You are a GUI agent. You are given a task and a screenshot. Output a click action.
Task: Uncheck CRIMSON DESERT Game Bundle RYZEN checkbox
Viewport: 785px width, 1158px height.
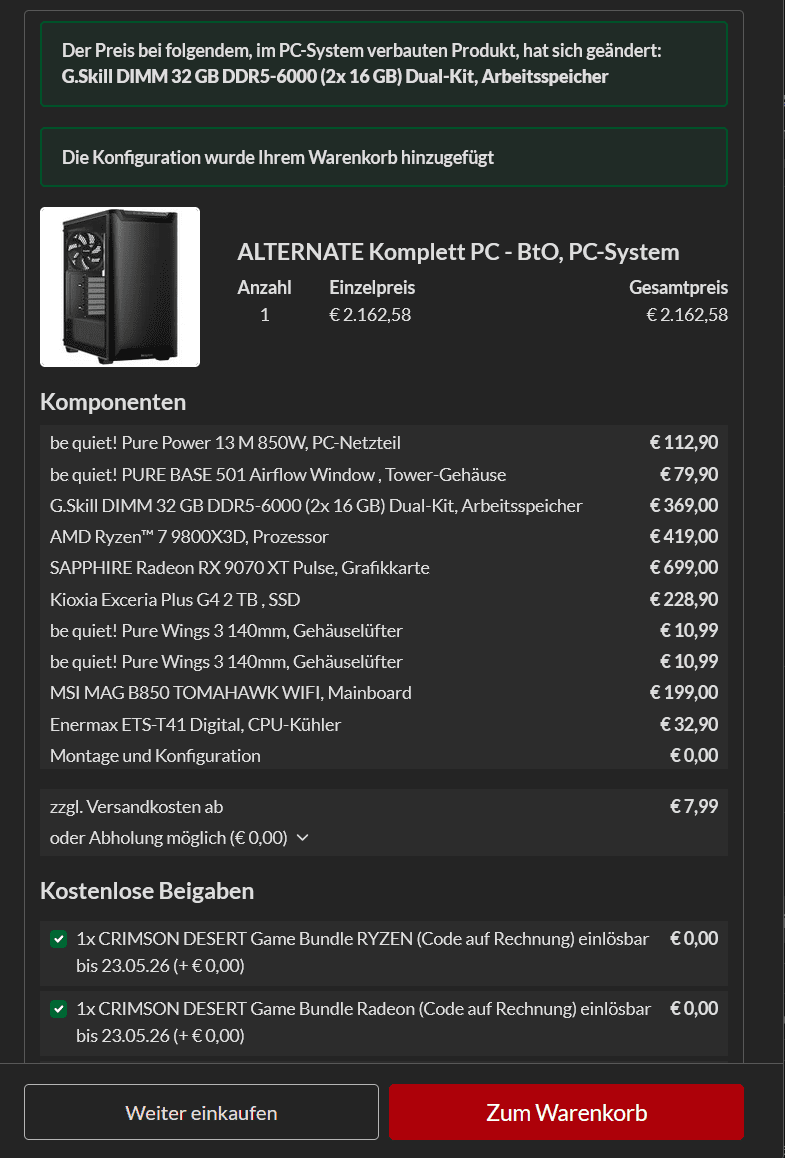click(x=59, y=939)
